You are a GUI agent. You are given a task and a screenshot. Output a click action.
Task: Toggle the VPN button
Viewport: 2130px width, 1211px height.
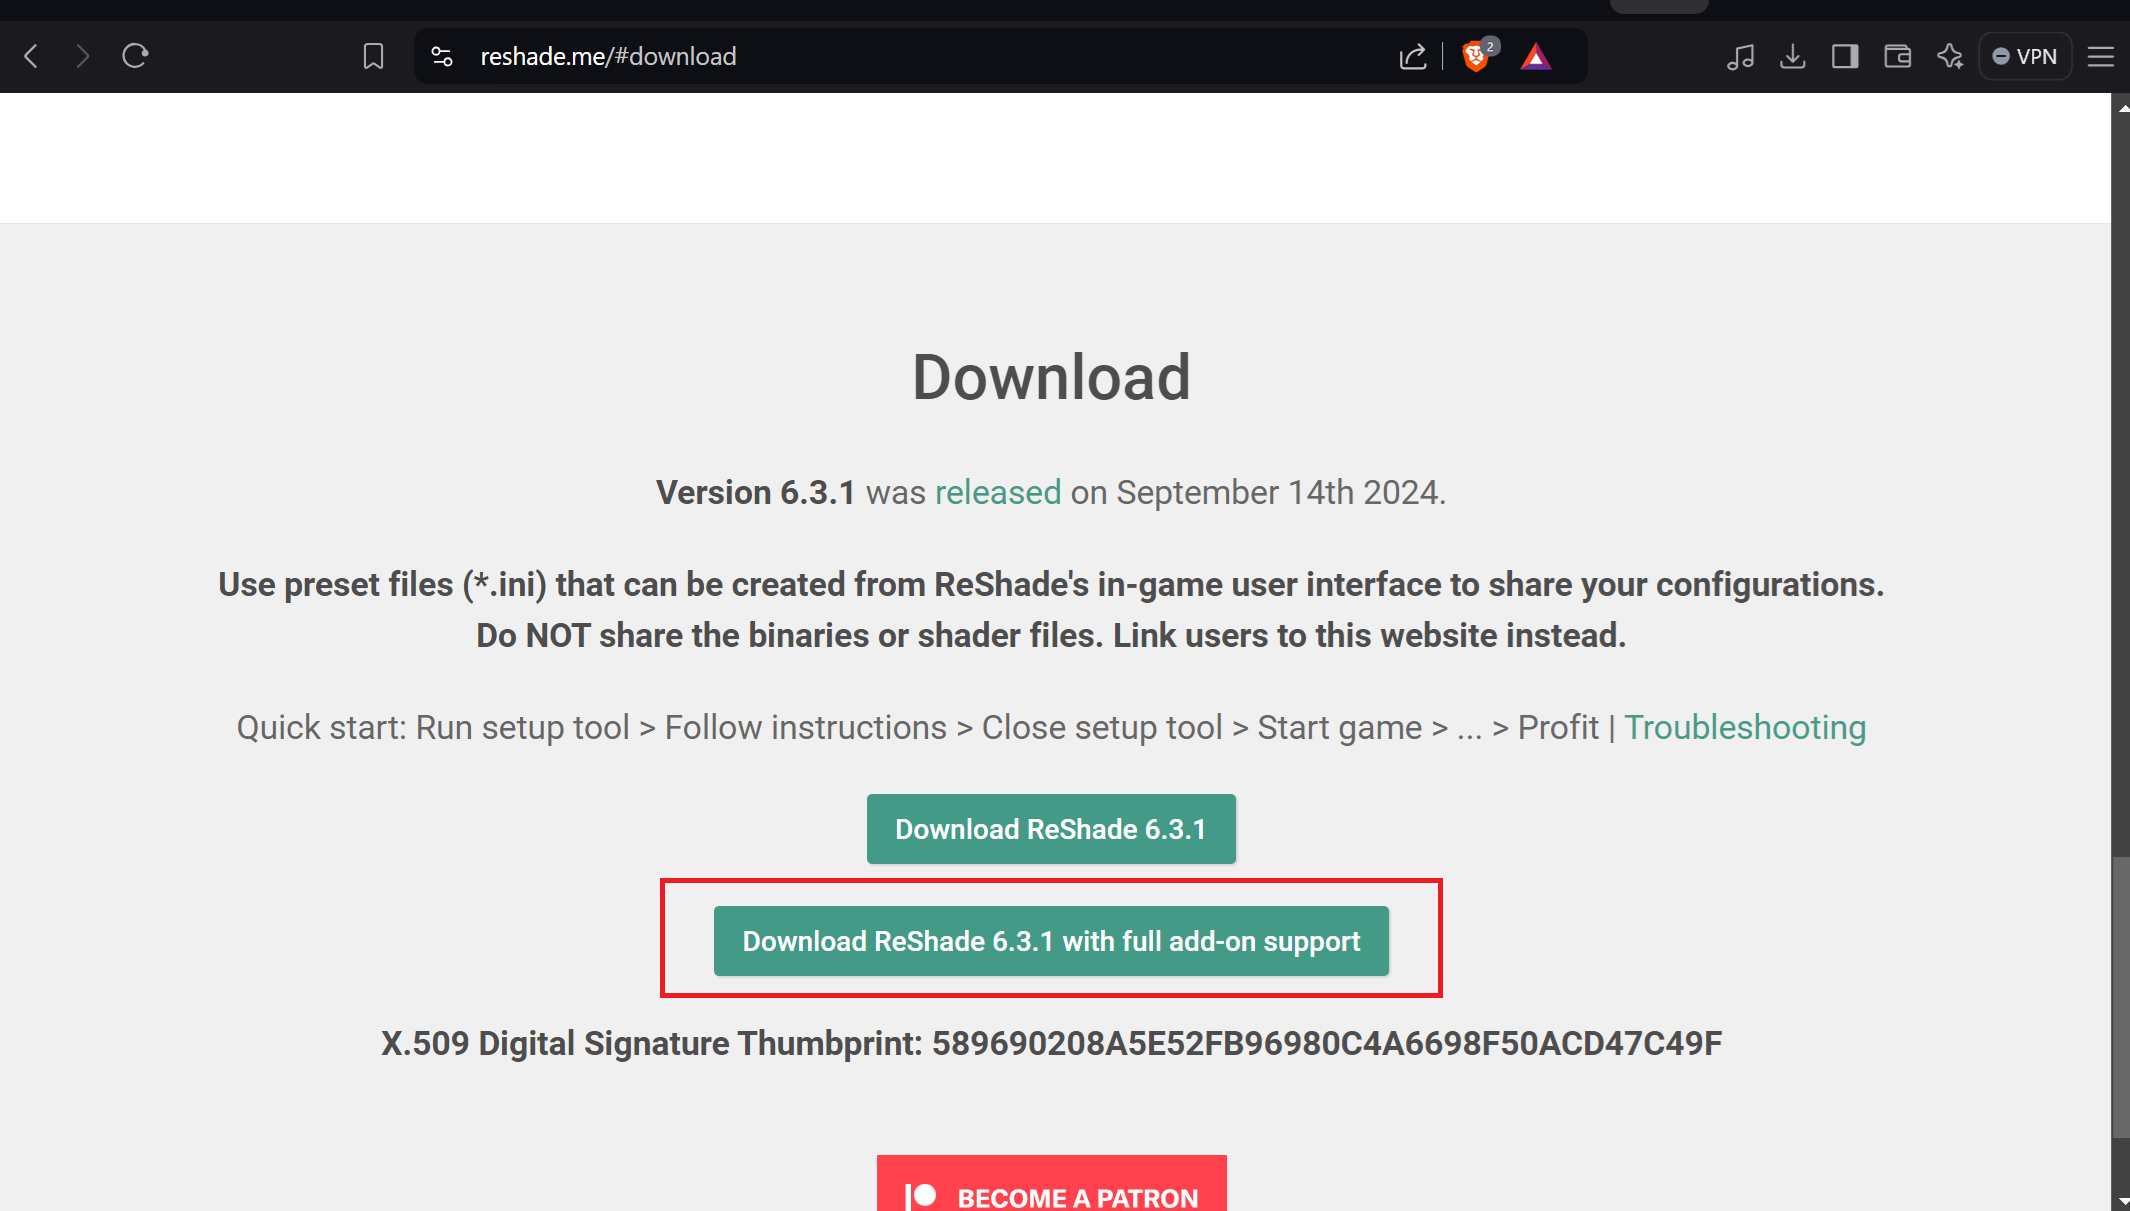[x=2025, y=56]
